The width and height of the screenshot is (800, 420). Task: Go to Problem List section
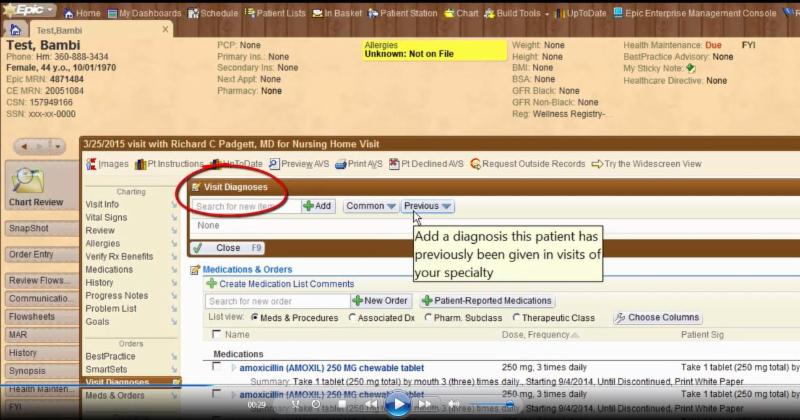[x=111, y=309]
